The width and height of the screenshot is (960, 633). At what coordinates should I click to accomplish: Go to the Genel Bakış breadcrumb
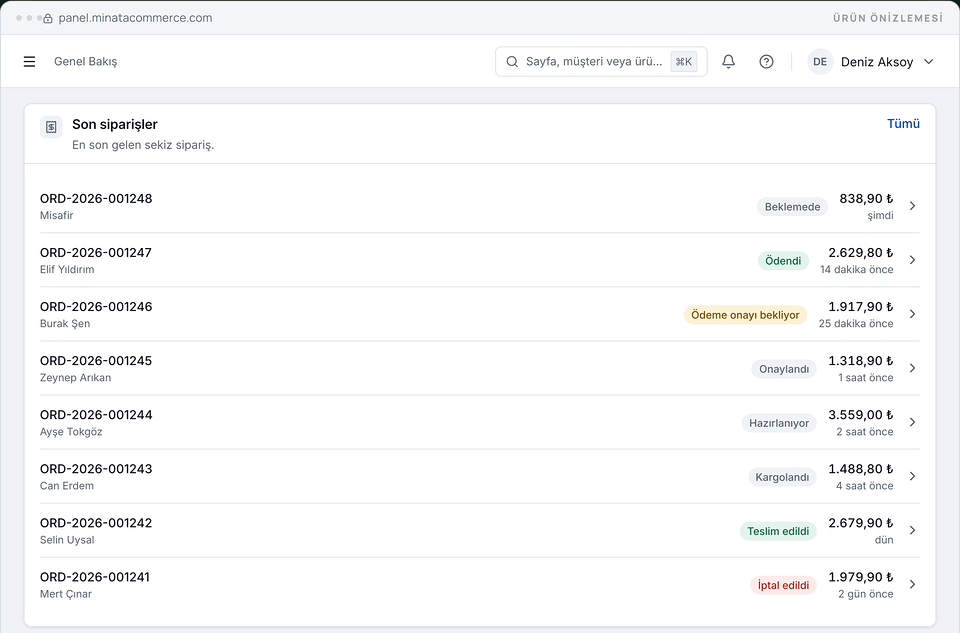click(x=85, y=61)
